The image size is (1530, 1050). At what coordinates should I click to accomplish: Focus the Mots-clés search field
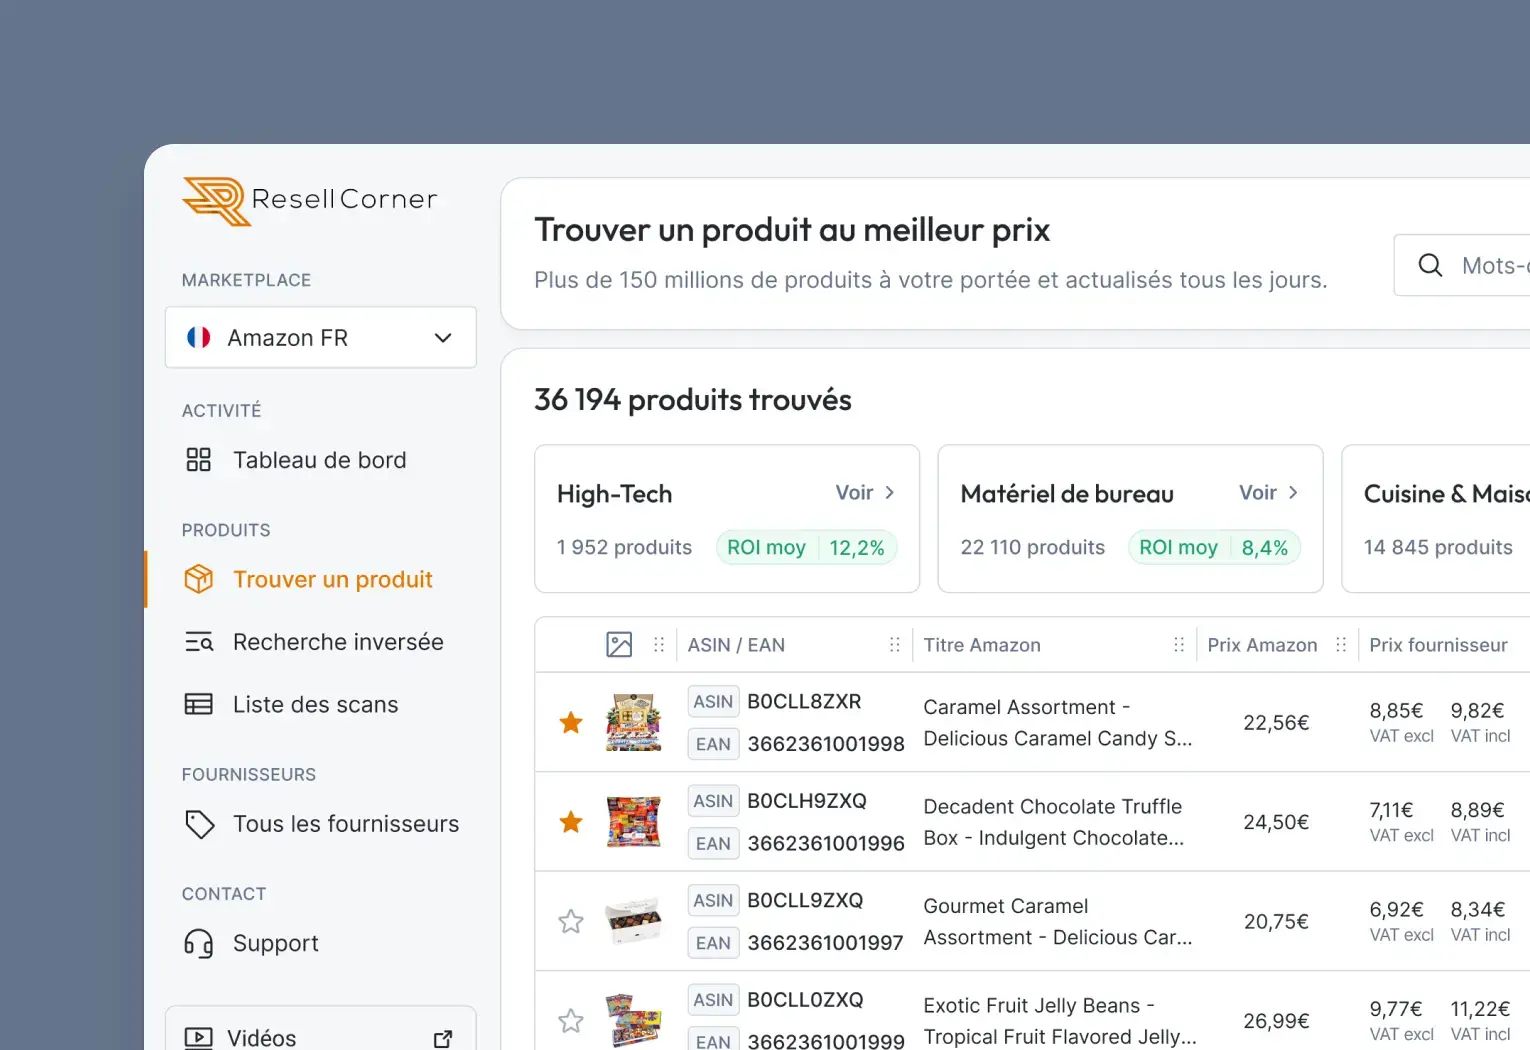pos(1462,265)
